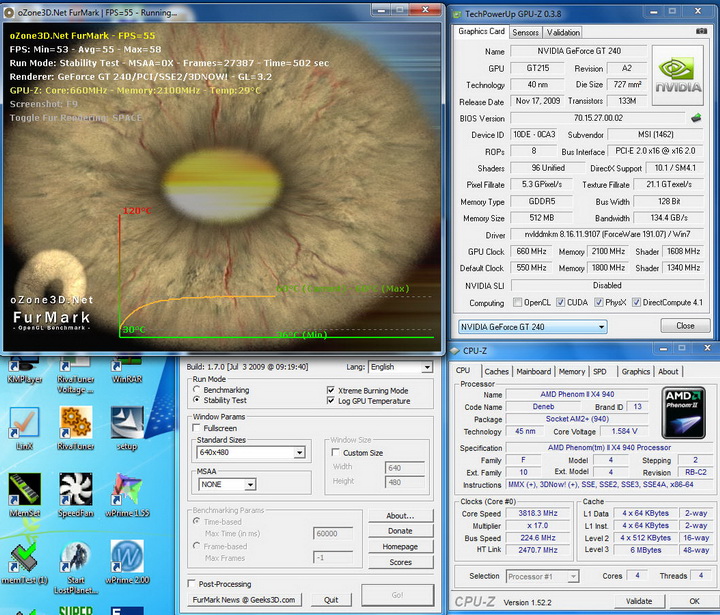The image size is (720, 615).
Task: Disable Xtreme Burning Mode checkbox
Action: [x=332, y=389]
